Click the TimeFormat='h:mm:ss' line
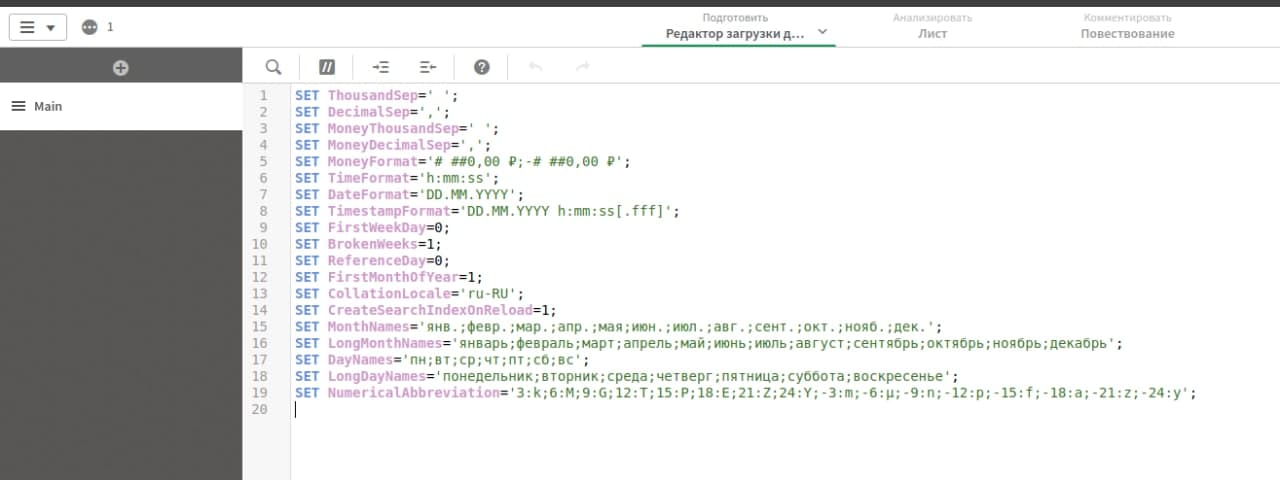Screen dimensions: 1280x480 (x=397, y=178)
